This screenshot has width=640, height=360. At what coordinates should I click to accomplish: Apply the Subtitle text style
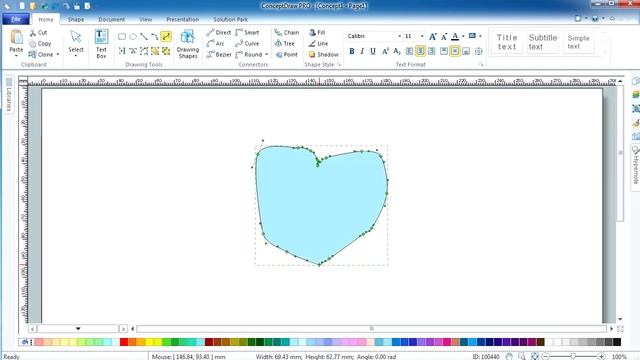pyautogui.click(x=542, y=42)
